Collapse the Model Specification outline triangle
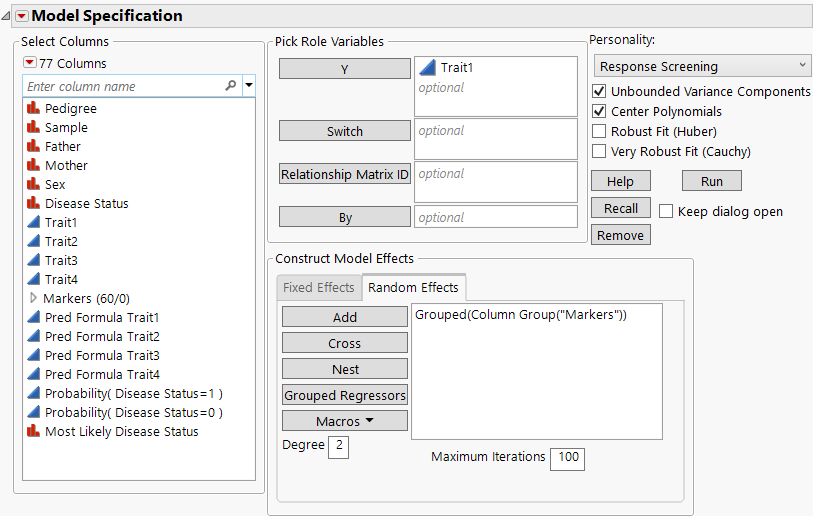813x516 pixels. 6,16
